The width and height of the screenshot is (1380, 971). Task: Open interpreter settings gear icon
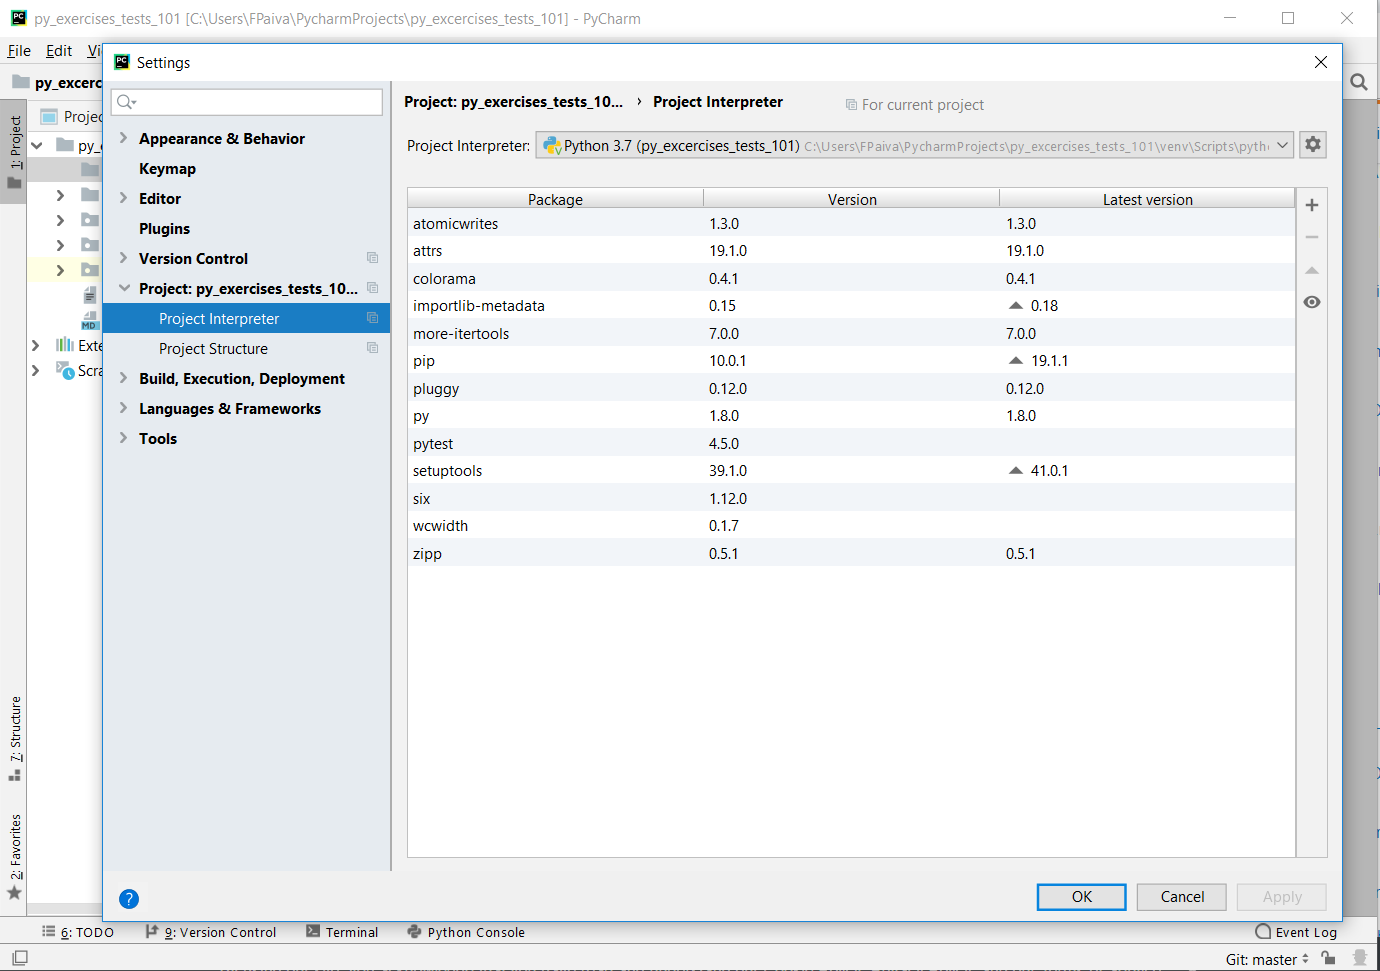[1313, 145]
